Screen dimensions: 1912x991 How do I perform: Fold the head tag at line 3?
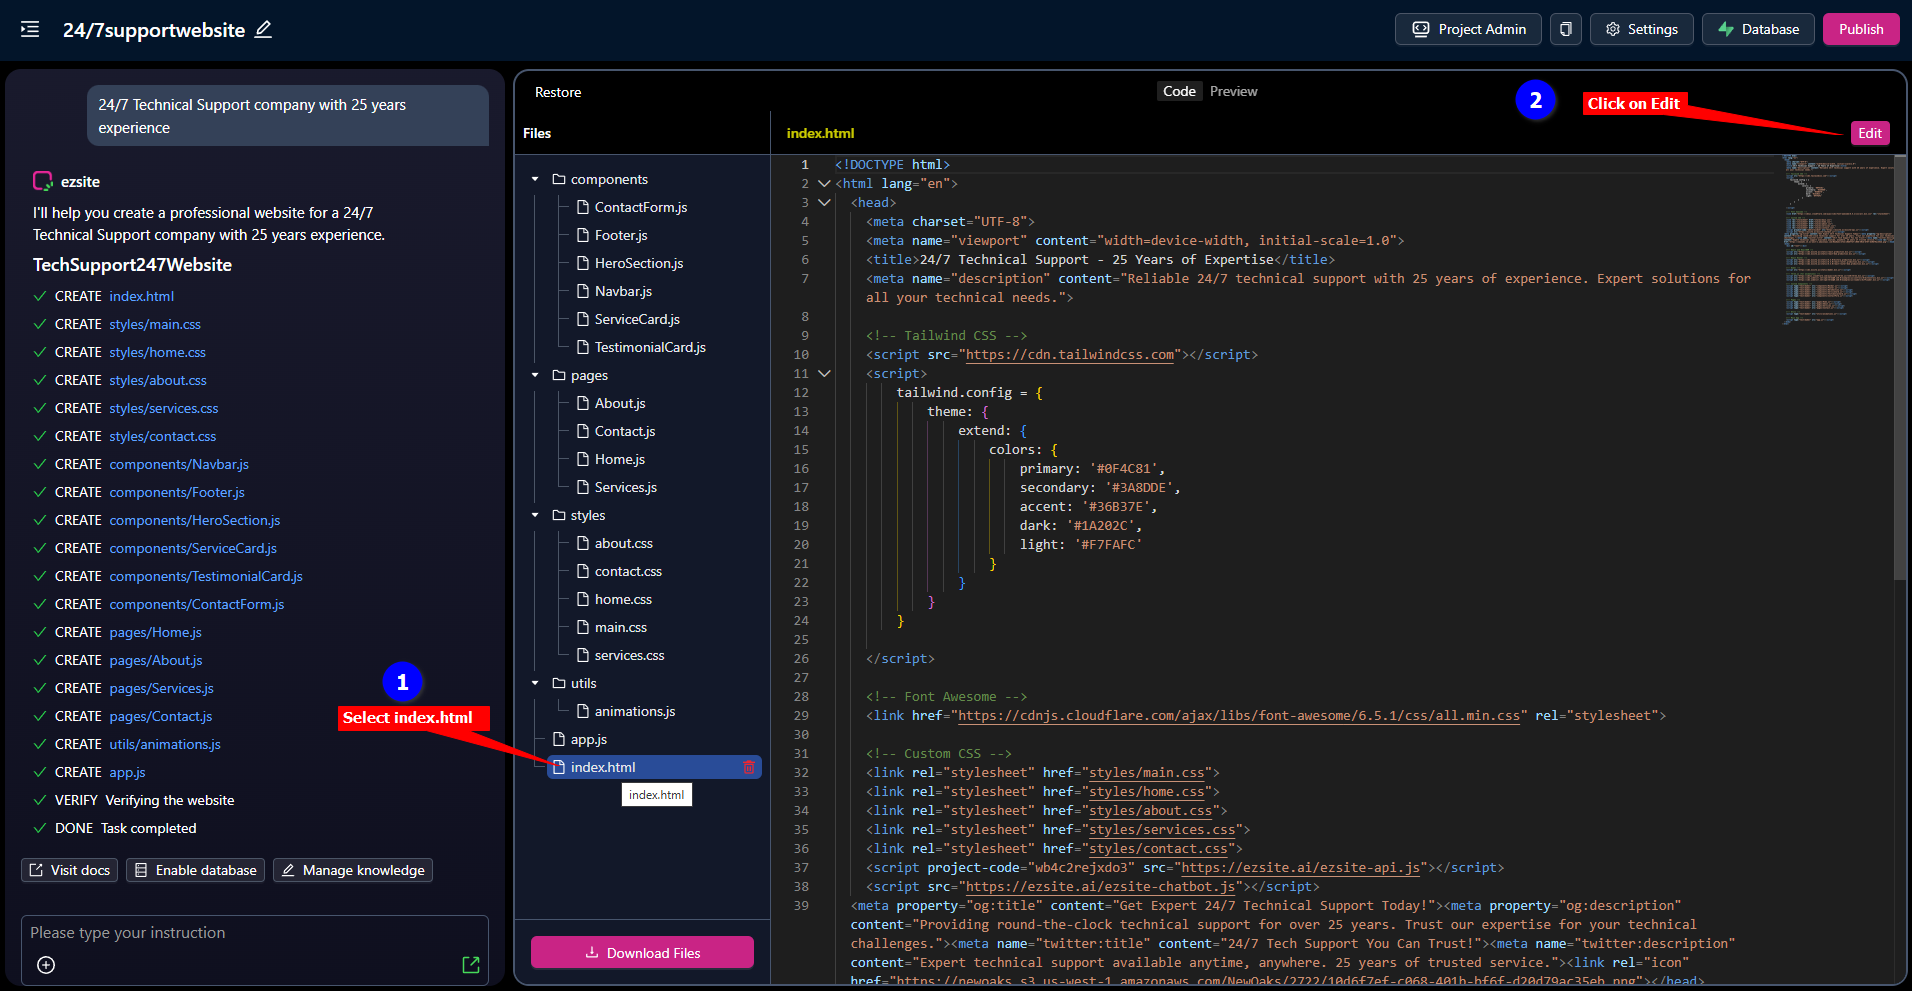tap(824, 202)
